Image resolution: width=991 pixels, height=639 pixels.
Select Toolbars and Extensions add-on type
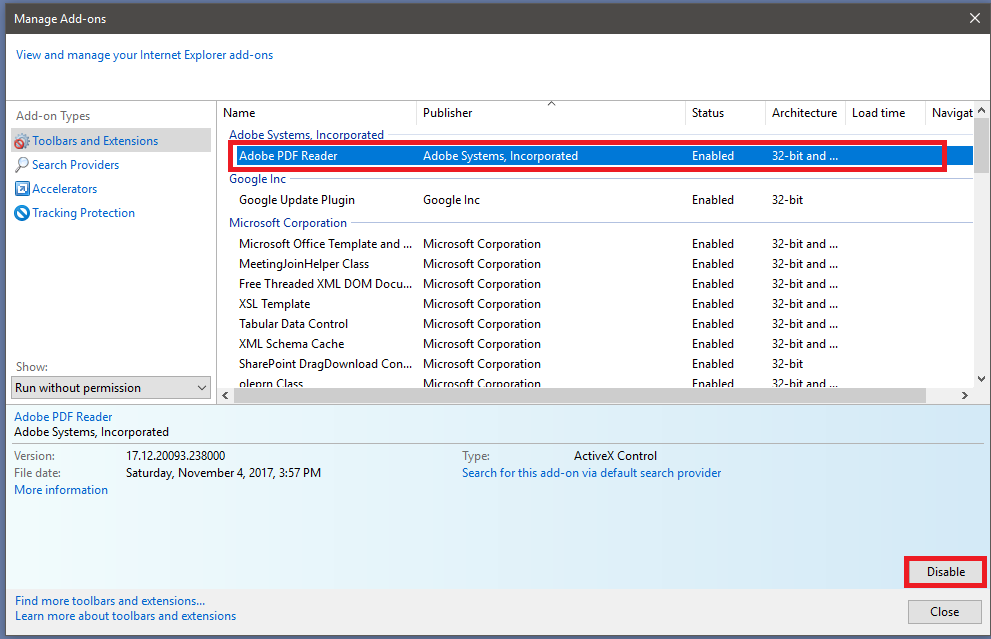(111, 140)
